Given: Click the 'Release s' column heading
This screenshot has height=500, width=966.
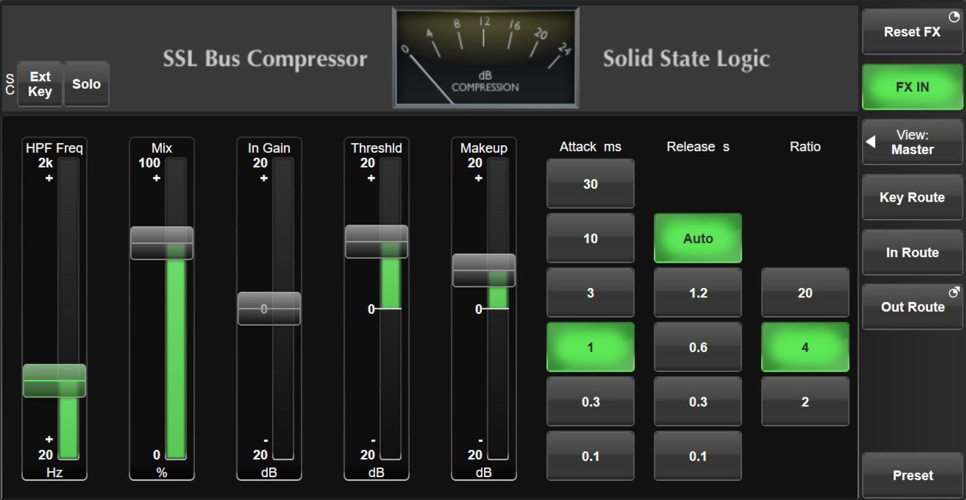Looking at the screenshot, I should (x=698, y=147).
